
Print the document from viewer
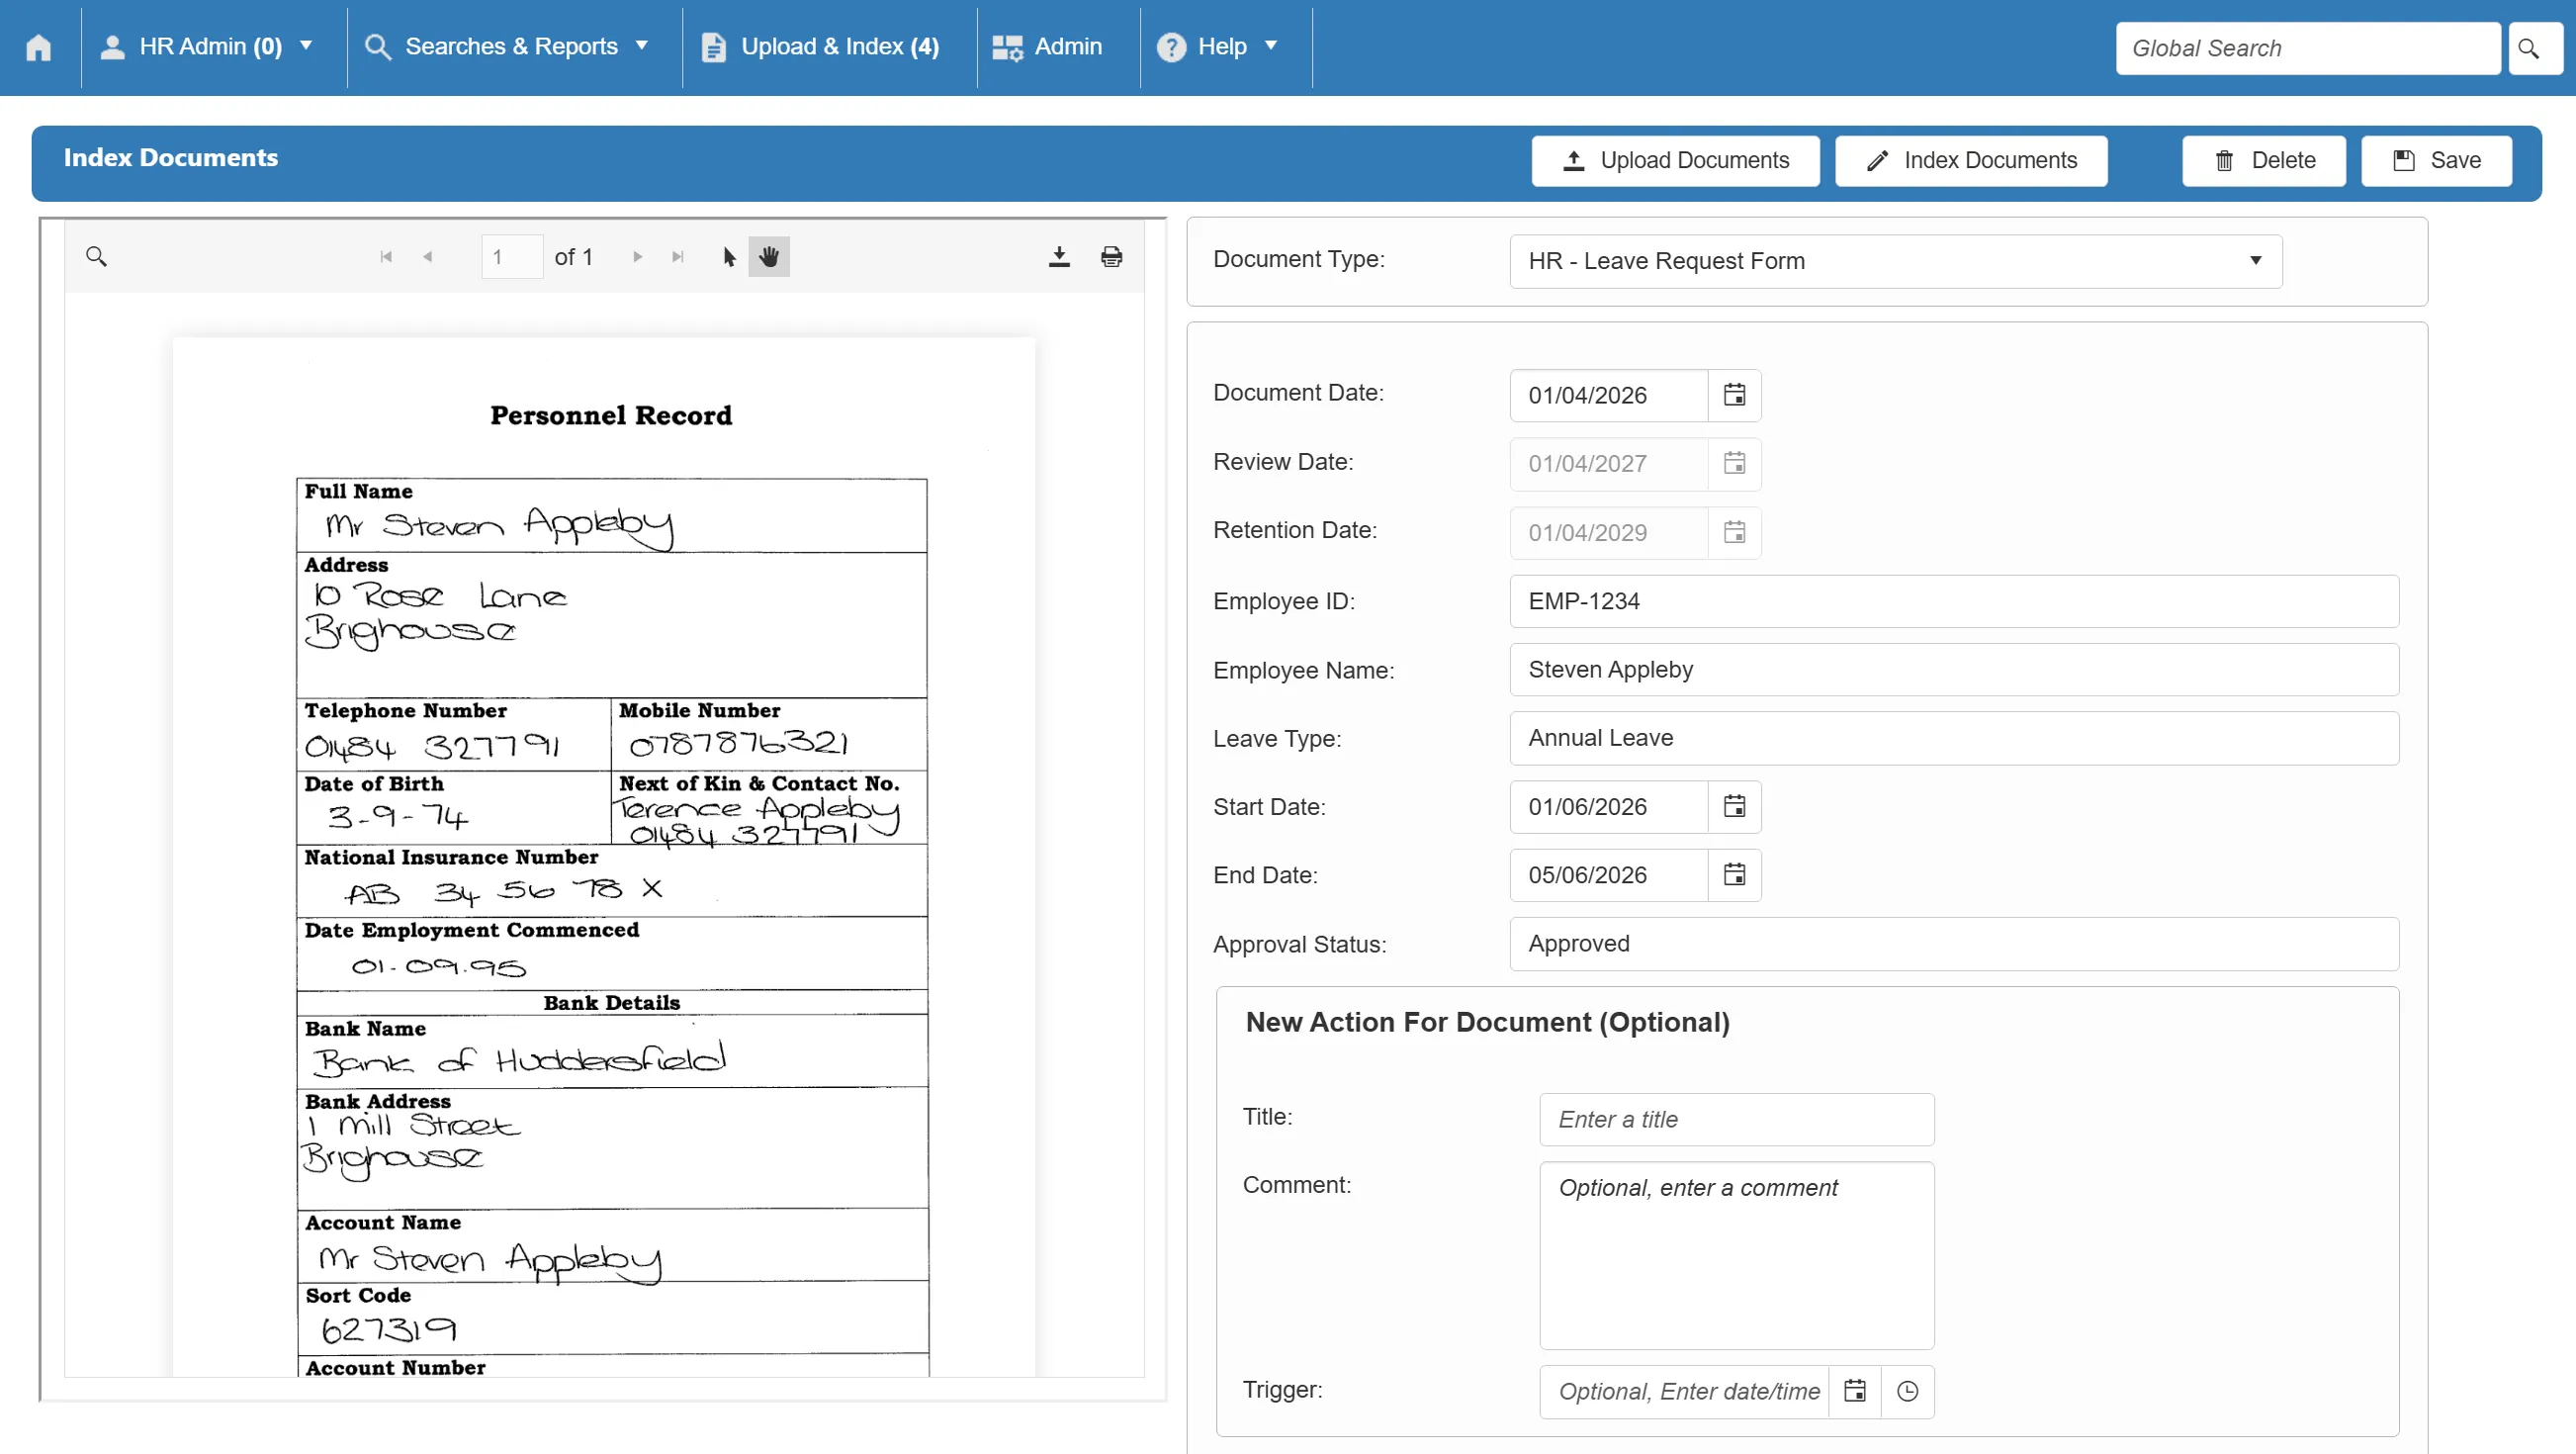[1111, 257]
